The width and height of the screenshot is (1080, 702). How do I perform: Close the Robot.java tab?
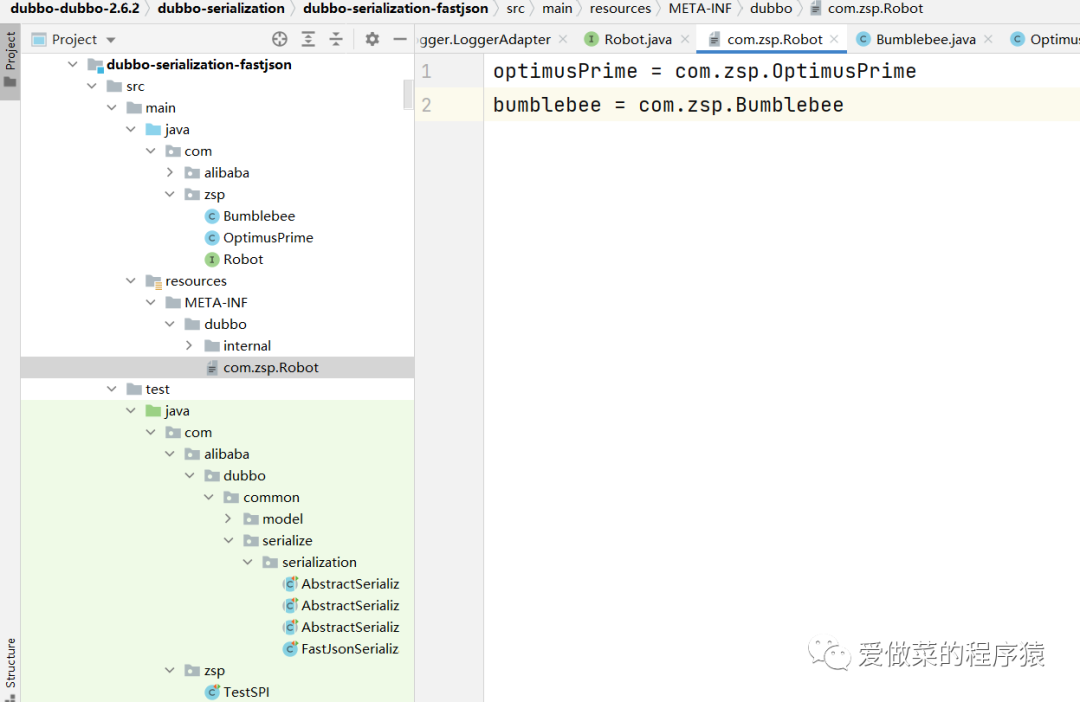685,39
